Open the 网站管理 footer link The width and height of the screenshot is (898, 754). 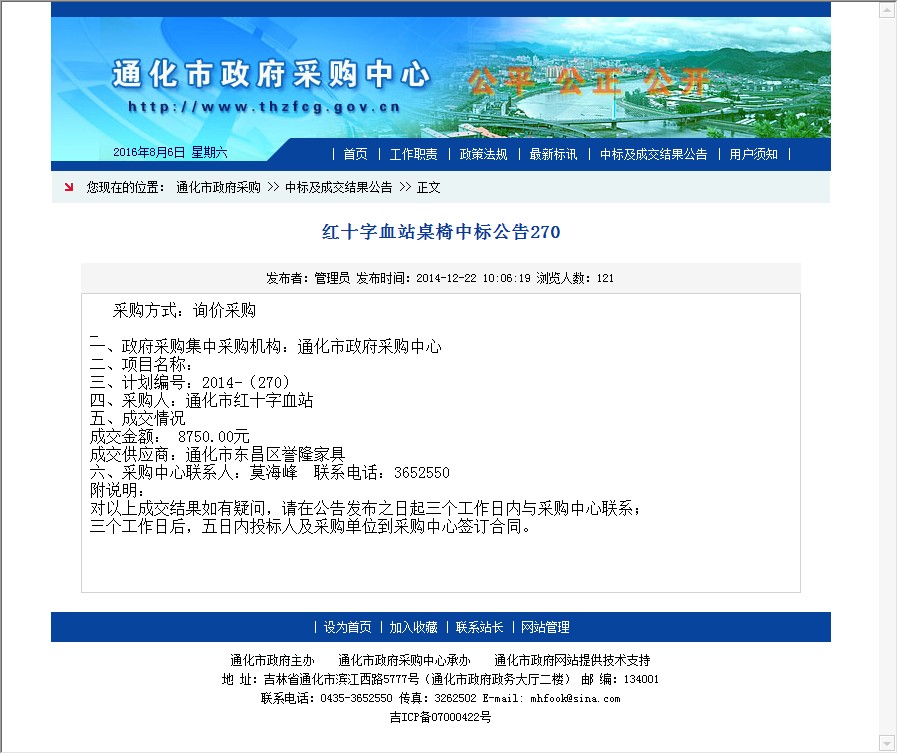point(545,627)
